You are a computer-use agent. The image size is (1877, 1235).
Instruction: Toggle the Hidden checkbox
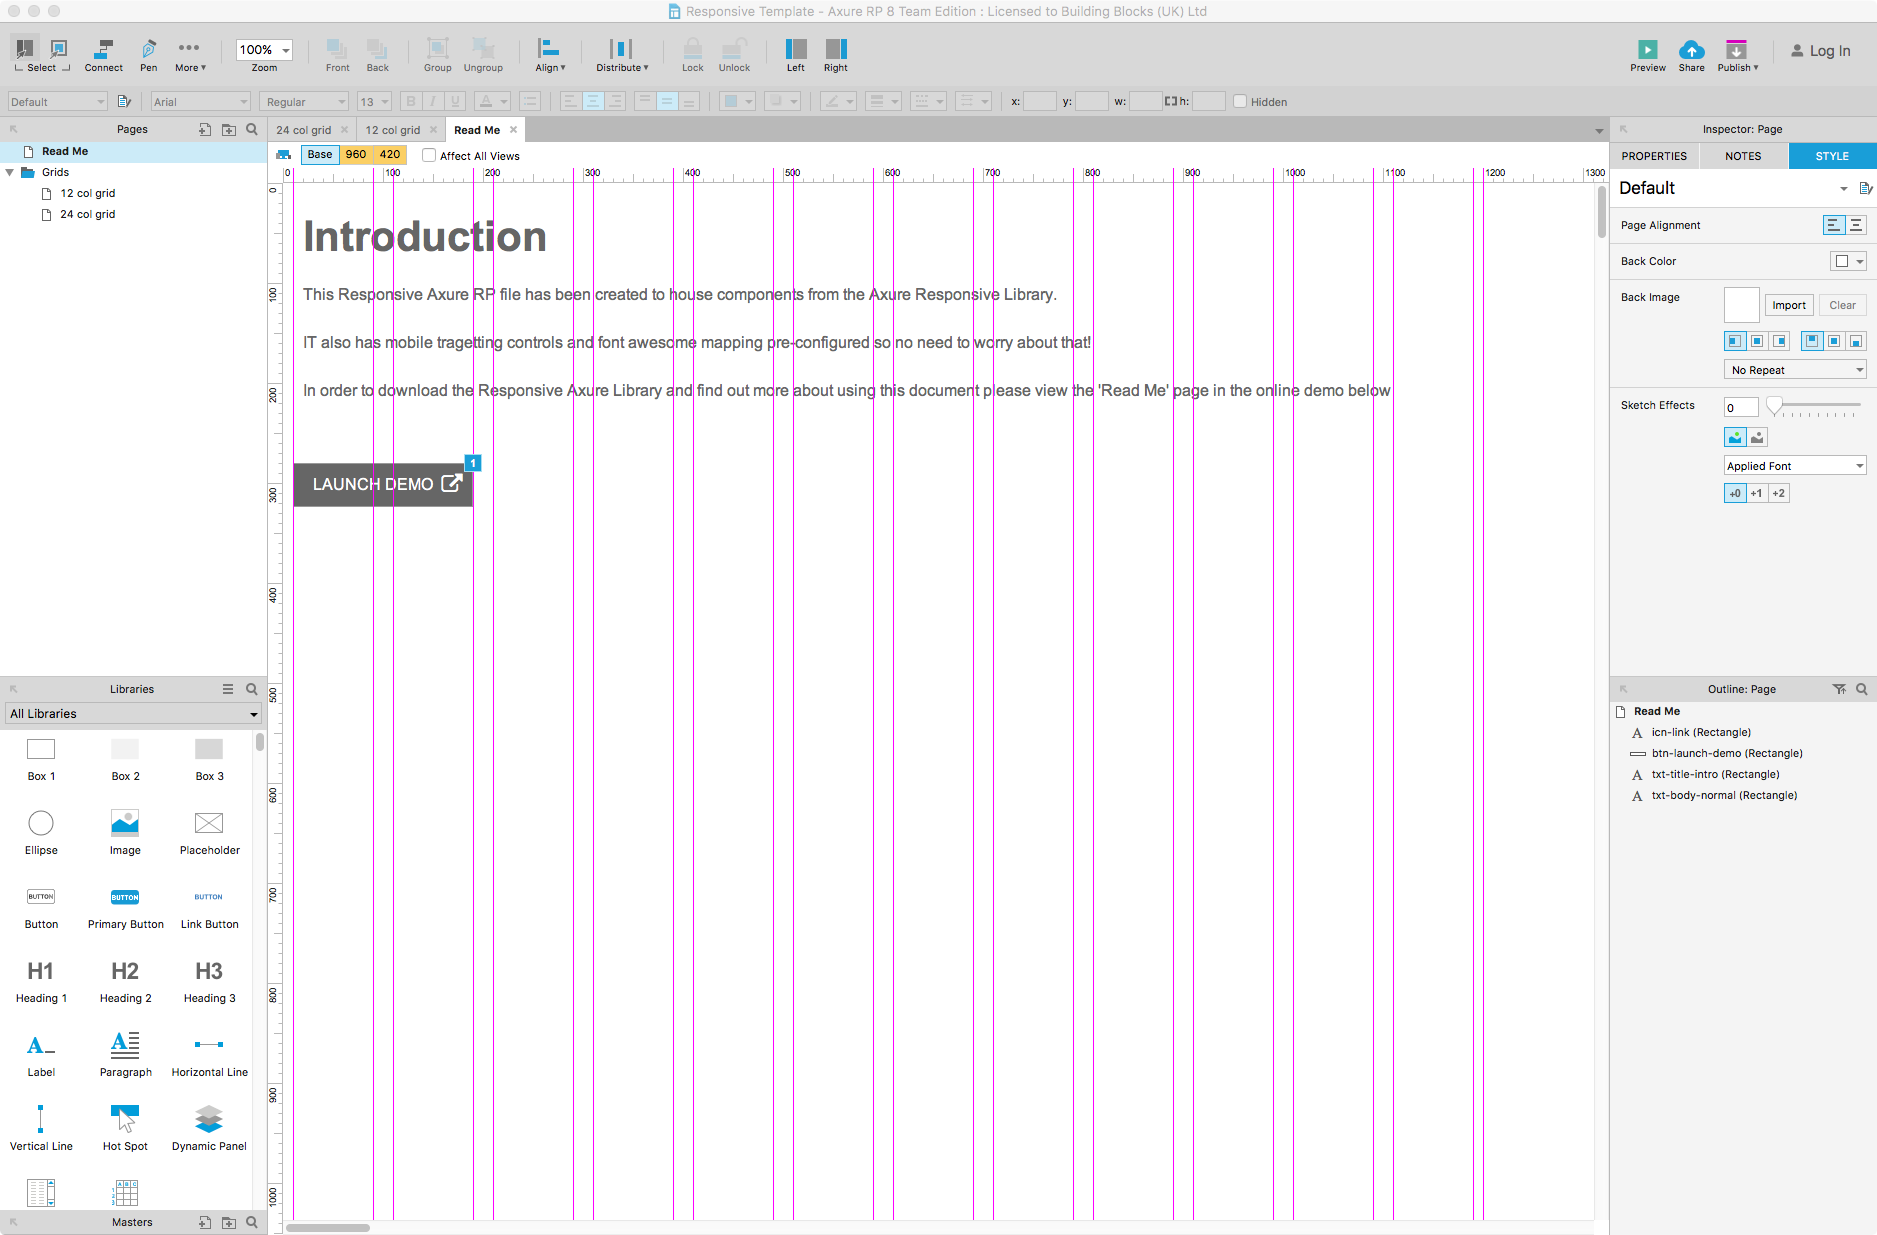pos(1240,102)
